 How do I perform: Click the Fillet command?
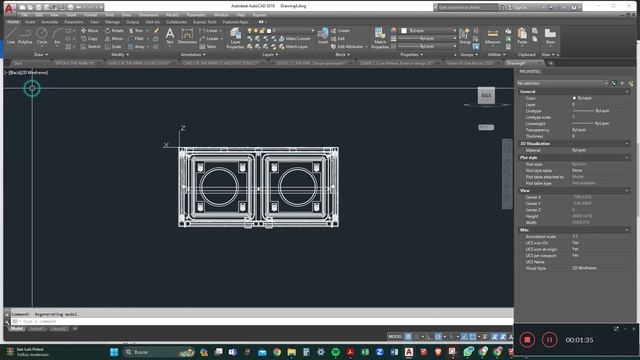tap(136, 39)
